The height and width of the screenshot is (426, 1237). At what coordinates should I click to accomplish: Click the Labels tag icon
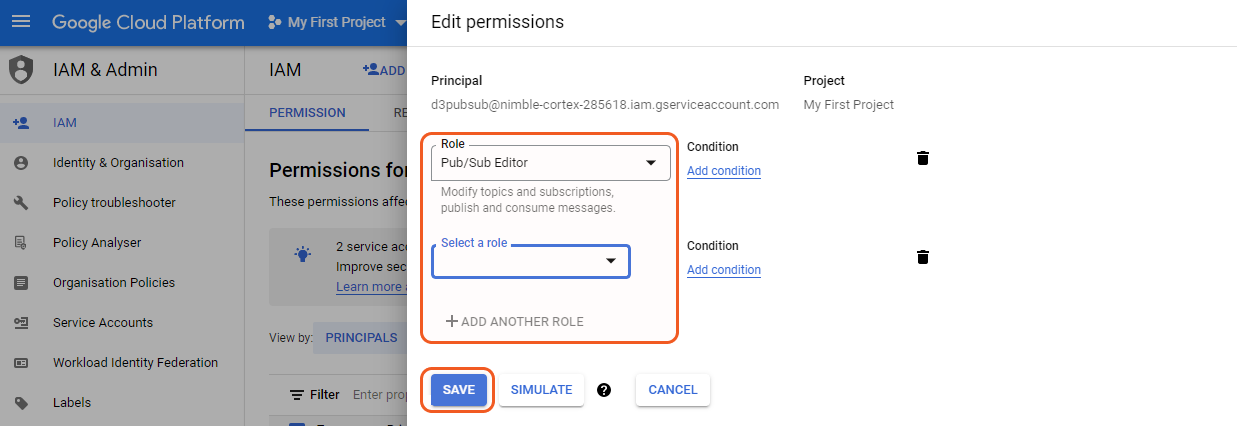21,403
